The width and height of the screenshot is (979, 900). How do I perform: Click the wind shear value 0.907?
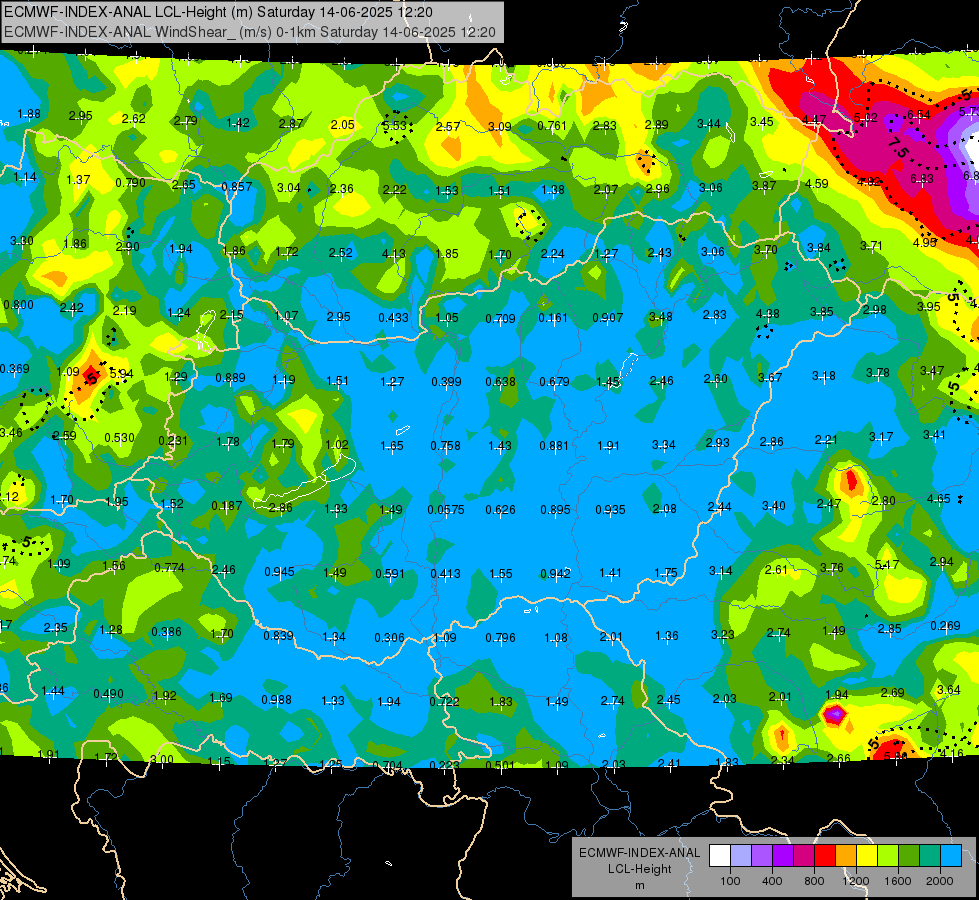[x=608, y=318]
